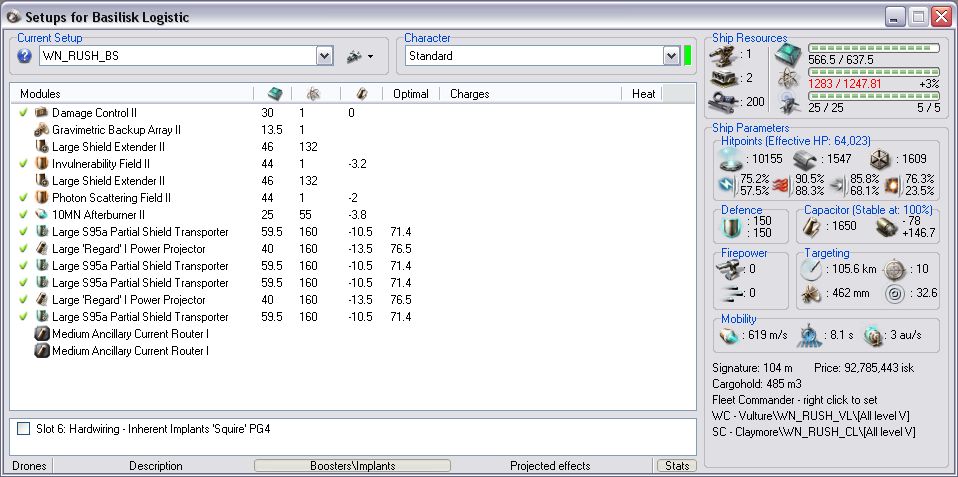Click the Photon Scattering Field II icon
Viewport: 958px width, 477px height.
click(42, 198)
